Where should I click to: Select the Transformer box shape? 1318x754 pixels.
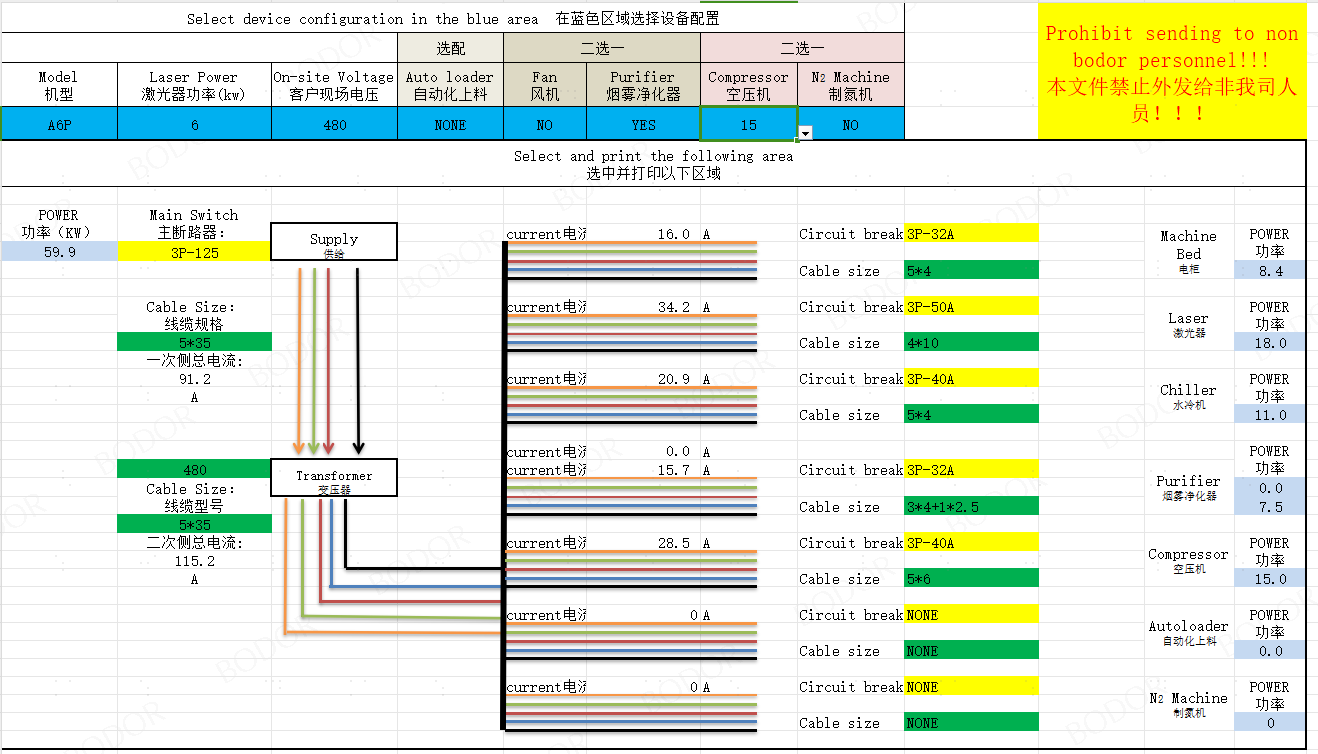pos(334,477)
